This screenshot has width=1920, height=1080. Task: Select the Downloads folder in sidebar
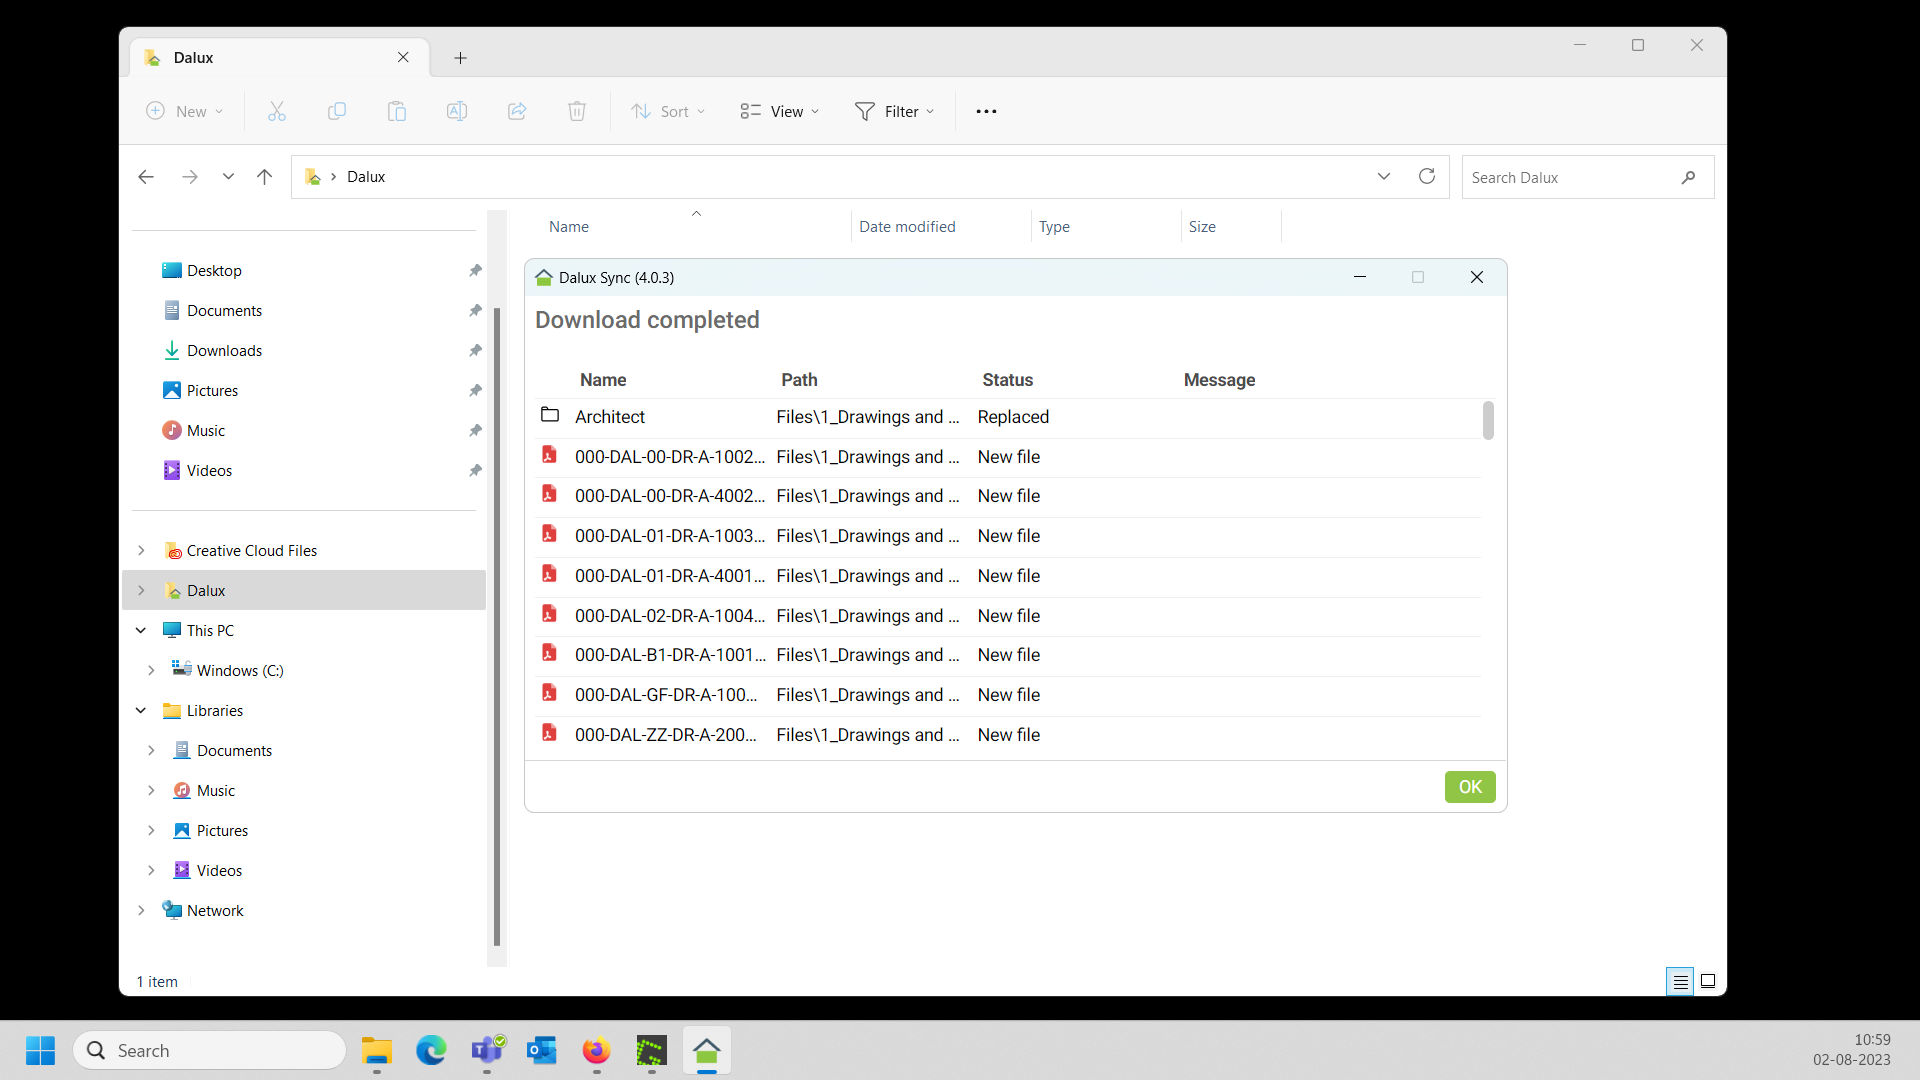click(224, 350)
